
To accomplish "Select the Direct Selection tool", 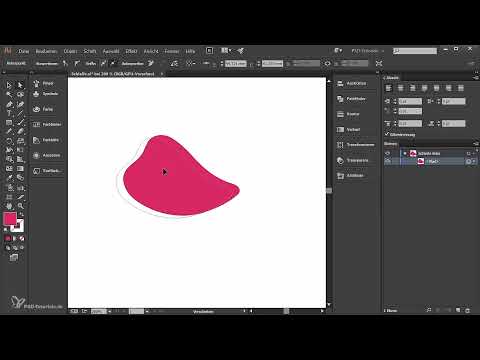I will tap(20, 85).
